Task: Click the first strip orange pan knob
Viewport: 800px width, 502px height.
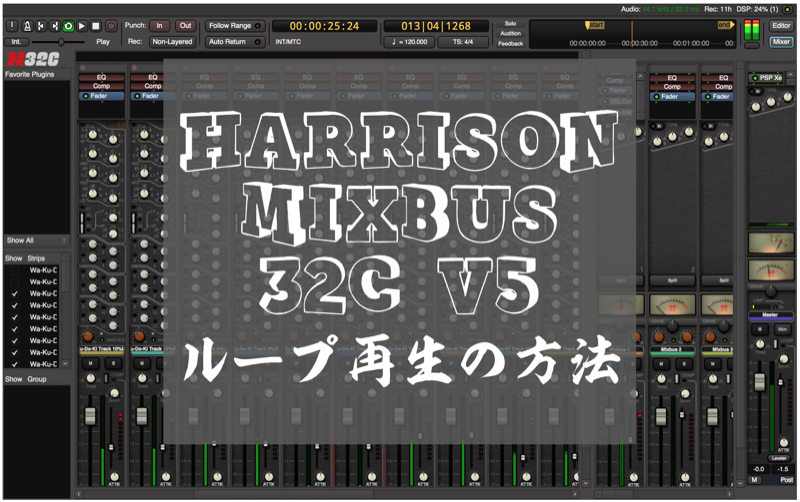Action: pos(88,336)
